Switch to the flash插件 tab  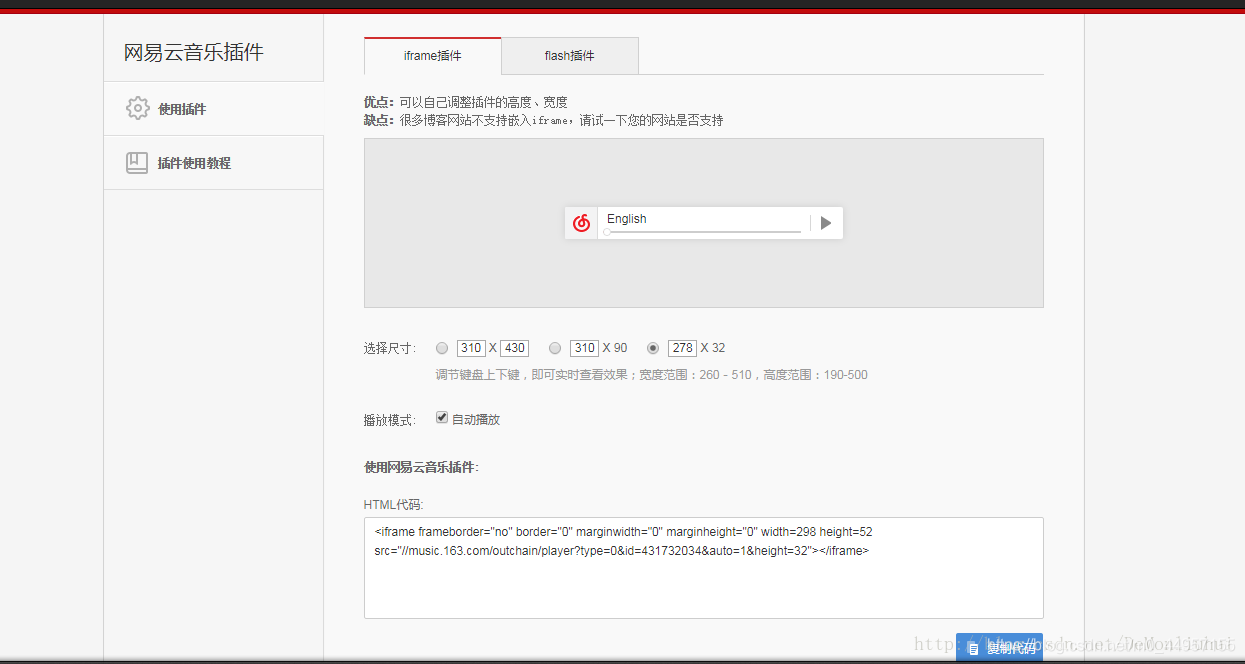[x=570, y=56]
